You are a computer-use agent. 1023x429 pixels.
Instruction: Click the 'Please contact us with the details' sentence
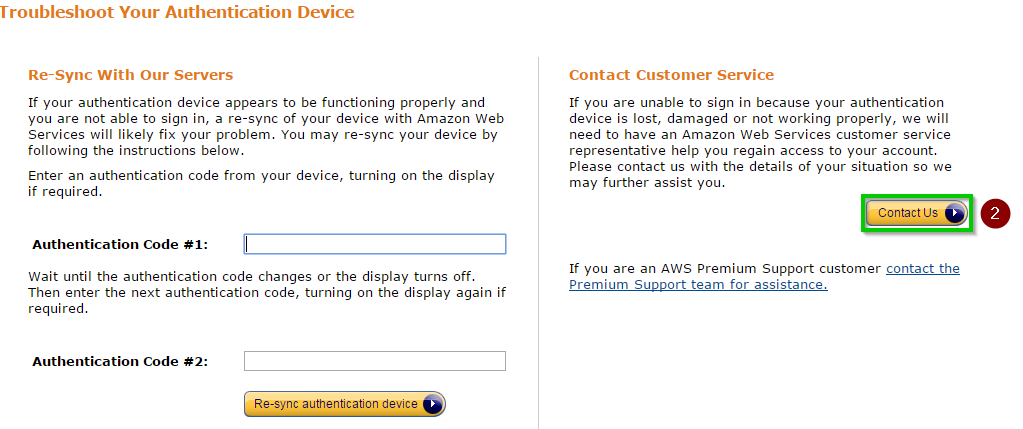760,175
